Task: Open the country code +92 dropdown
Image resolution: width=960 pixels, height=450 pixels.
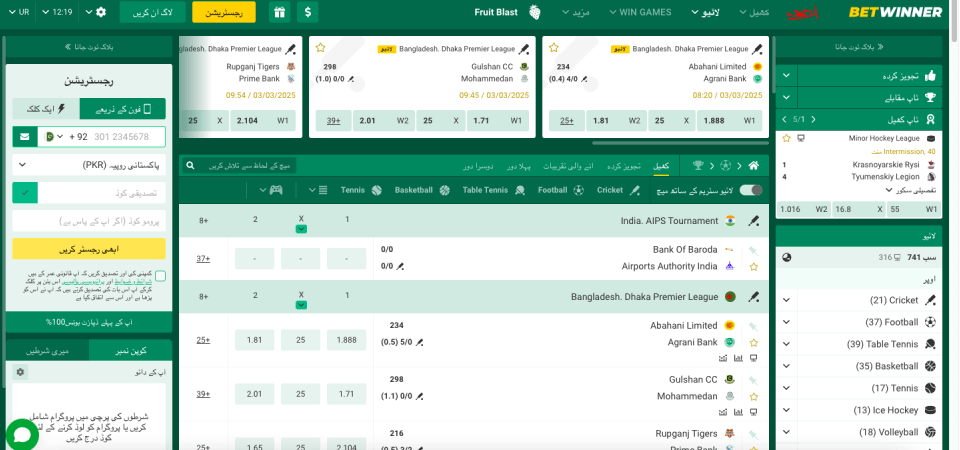Action: [x=64, y=137]
